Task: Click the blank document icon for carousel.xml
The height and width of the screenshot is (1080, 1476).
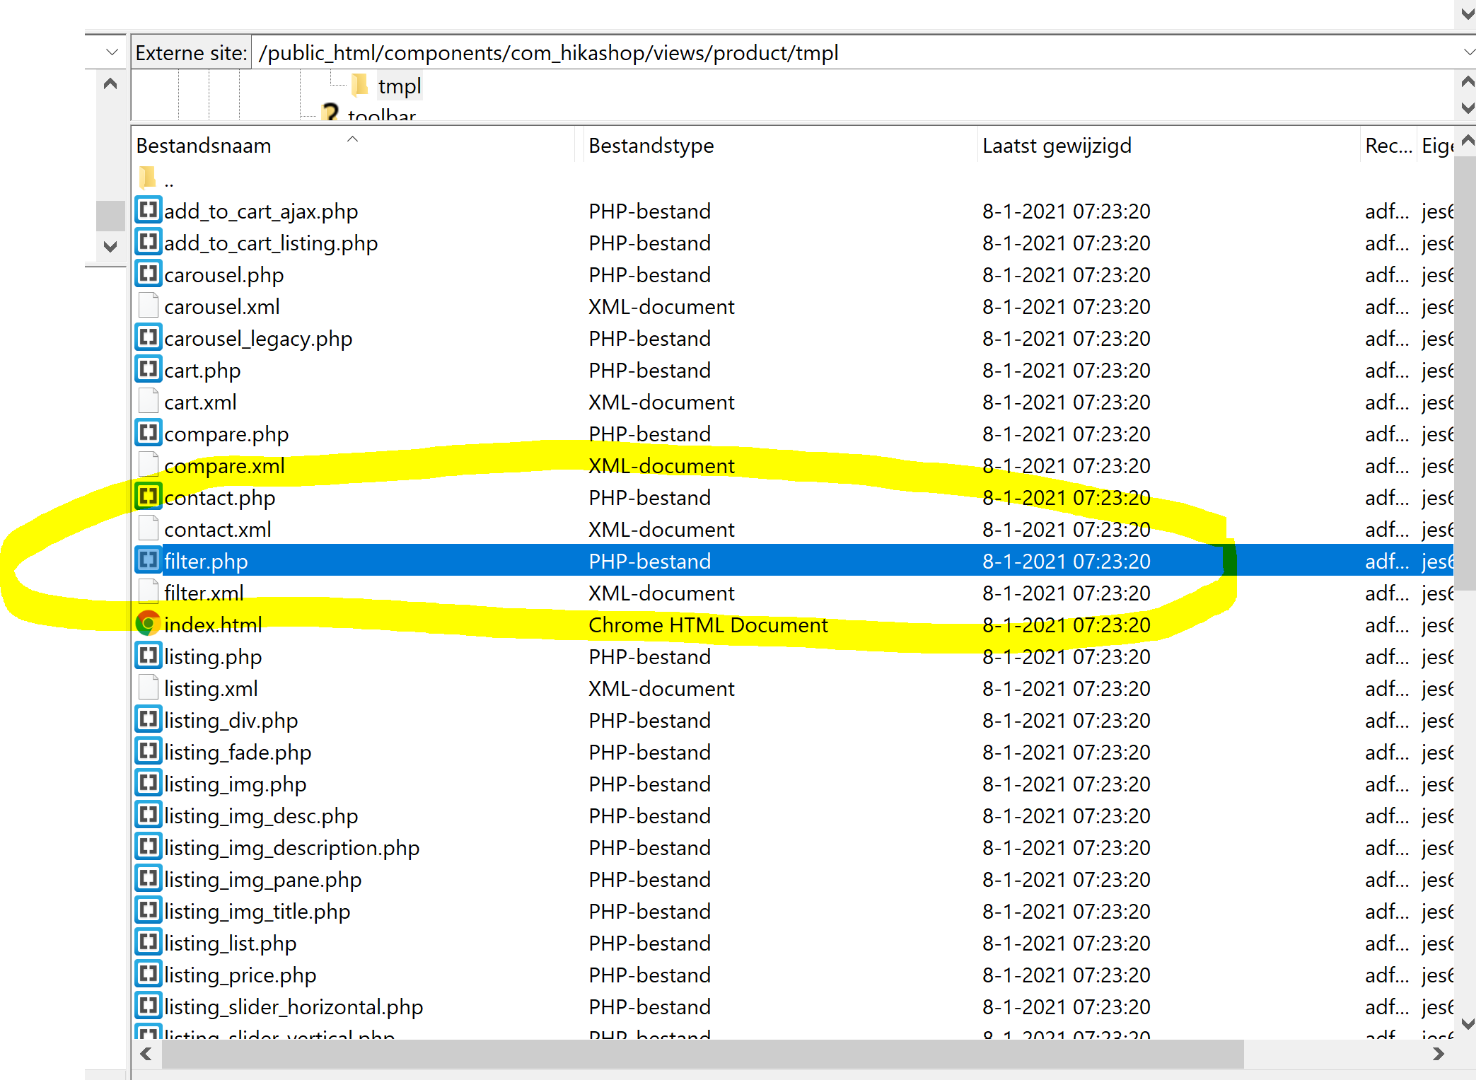Action: click(x=148, y=306)
